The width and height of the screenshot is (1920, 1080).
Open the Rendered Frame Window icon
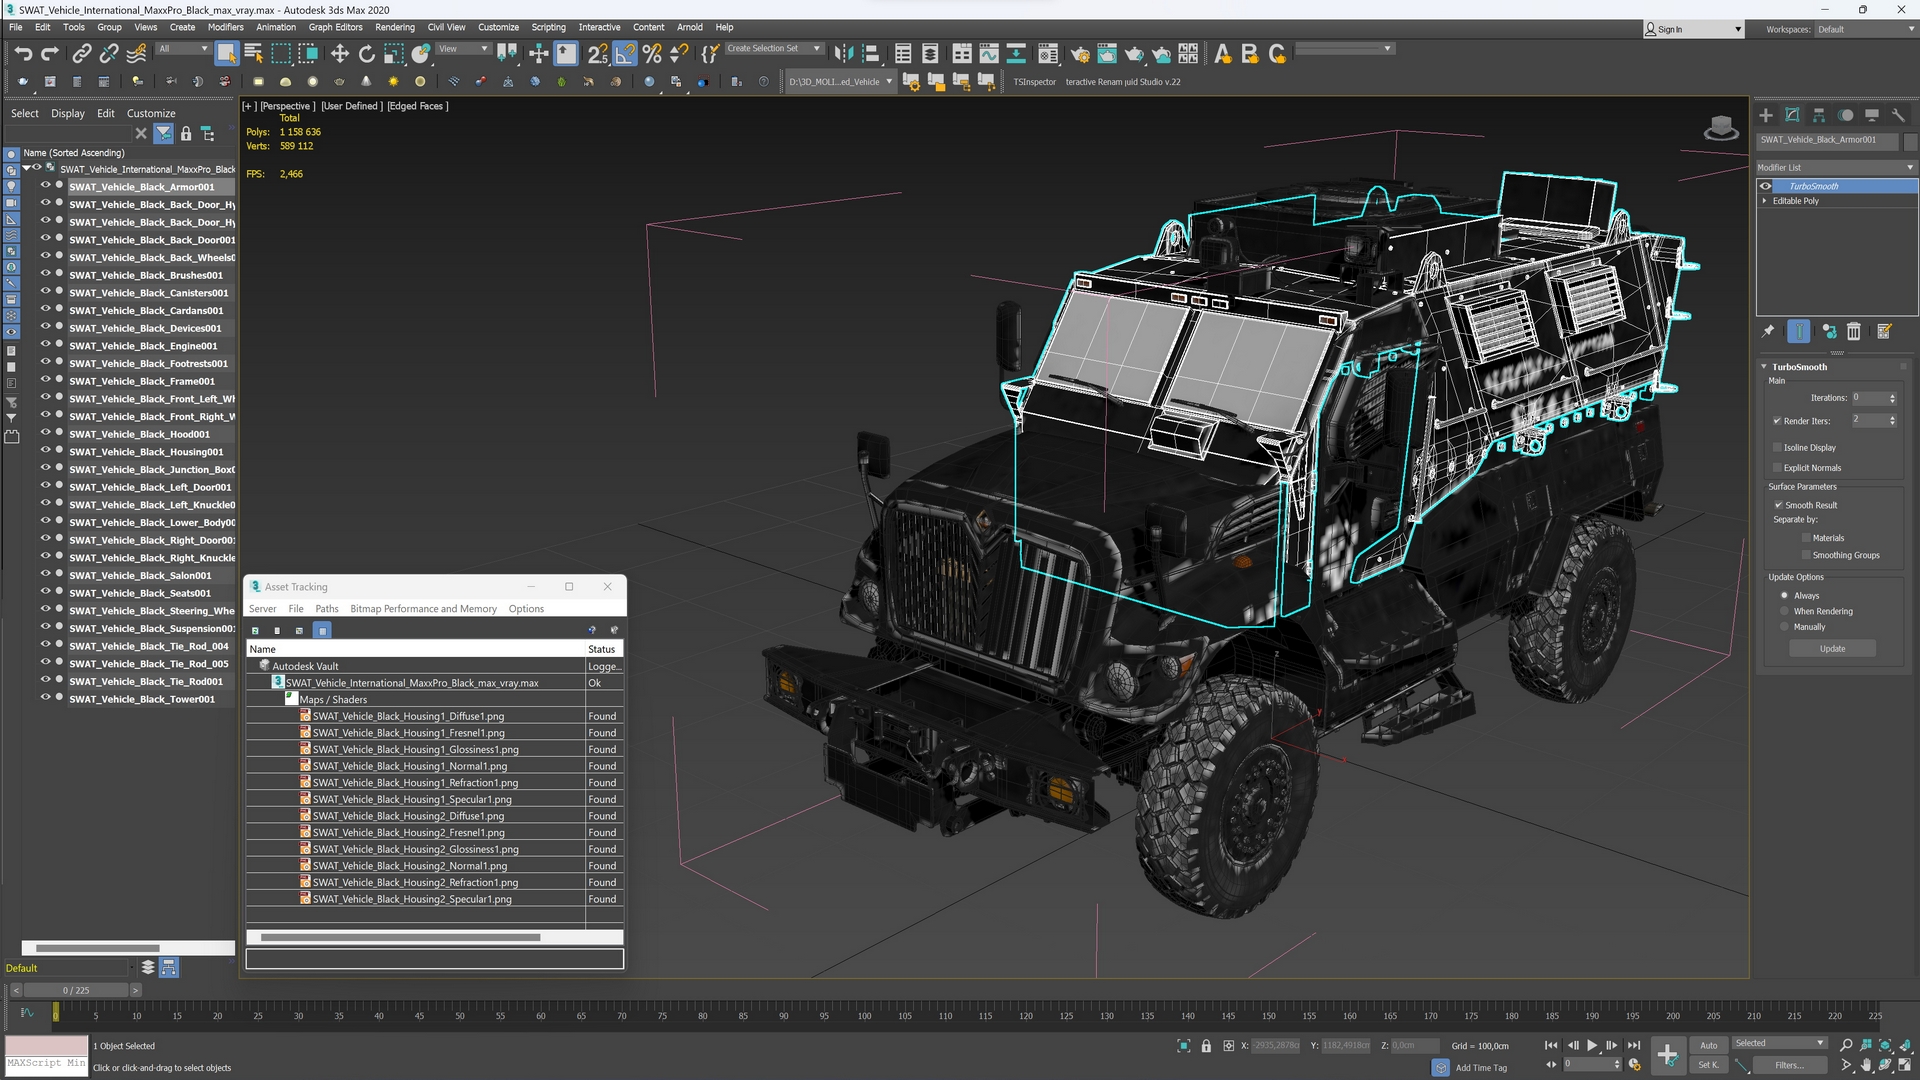tap(1107, 54)
